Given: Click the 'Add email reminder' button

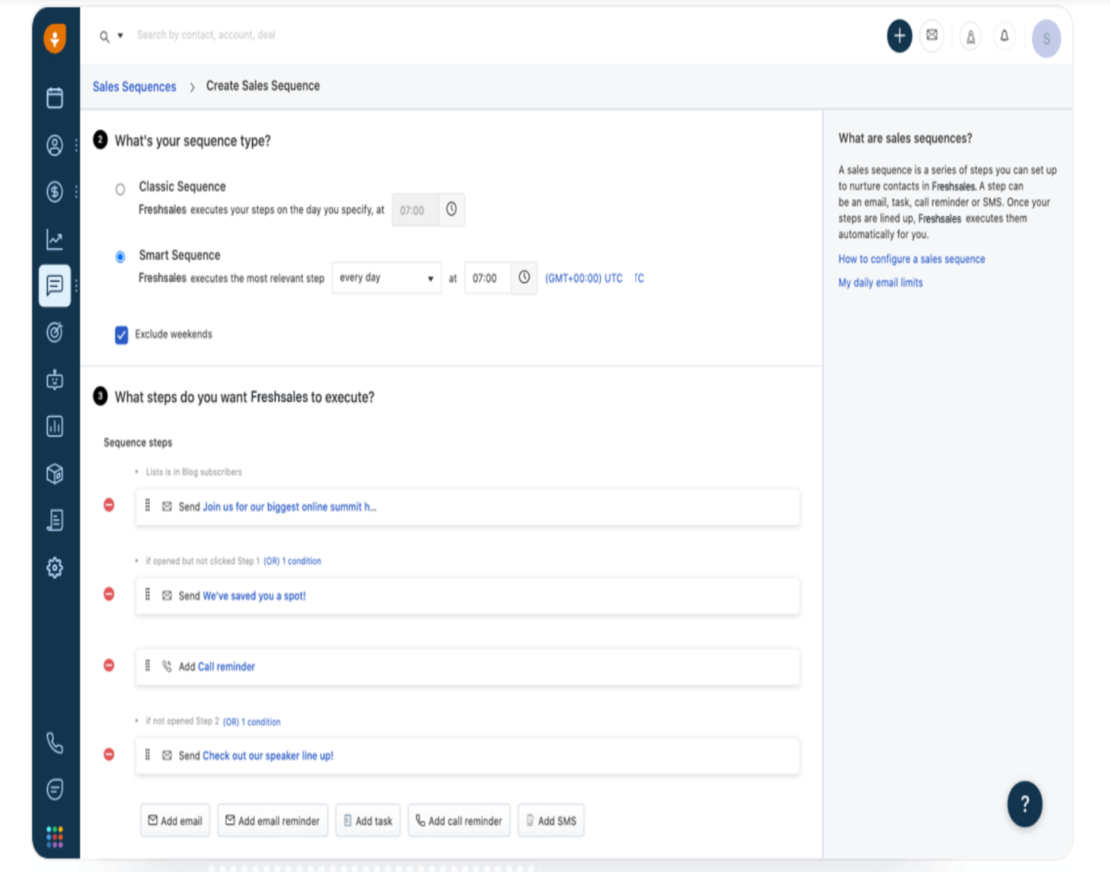Looking at the screenshot, I should (272, 820).
